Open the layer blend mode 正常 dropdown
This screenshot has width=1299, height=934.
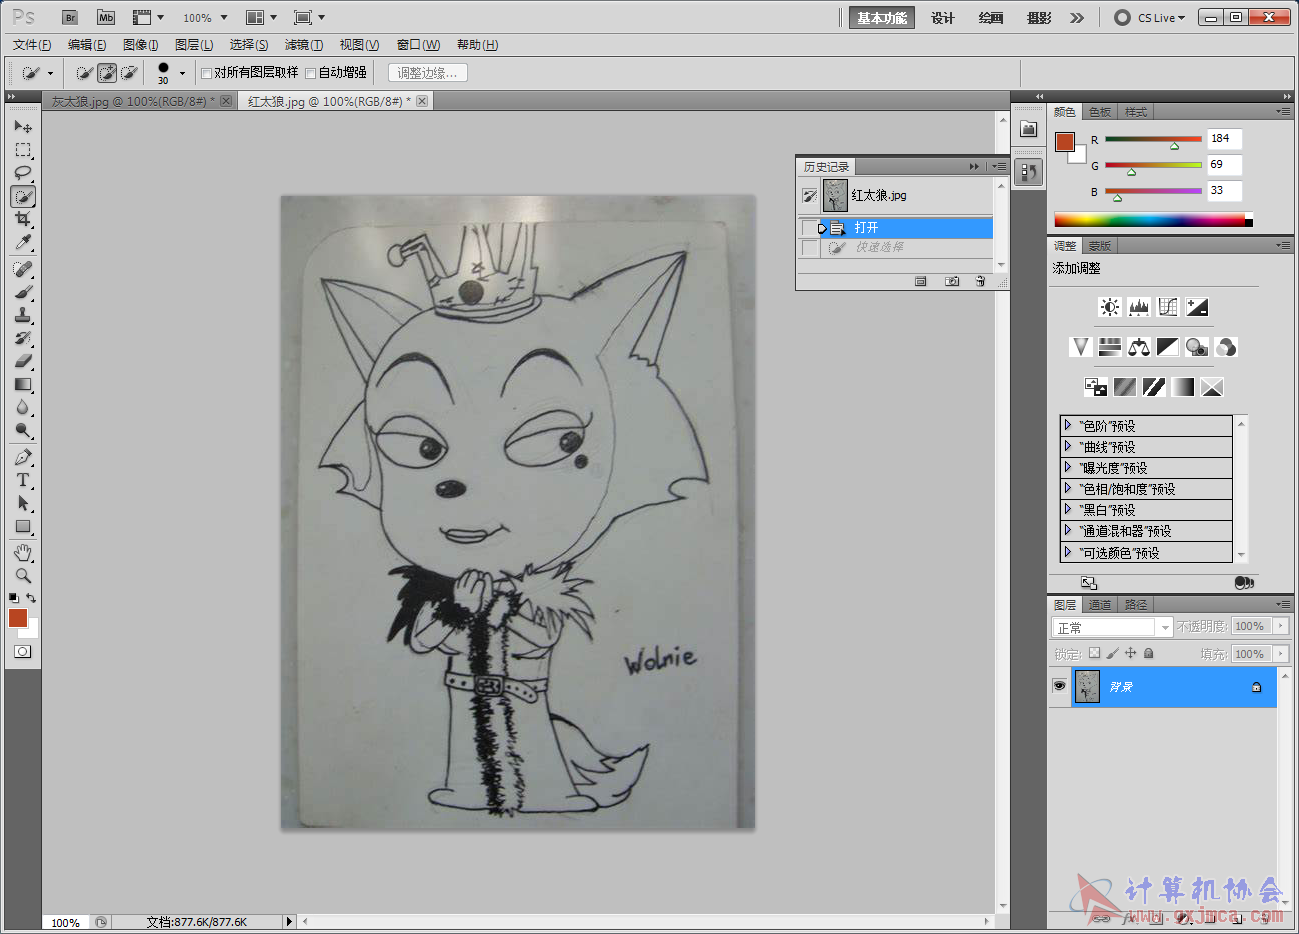click(x=1112, y=627)
